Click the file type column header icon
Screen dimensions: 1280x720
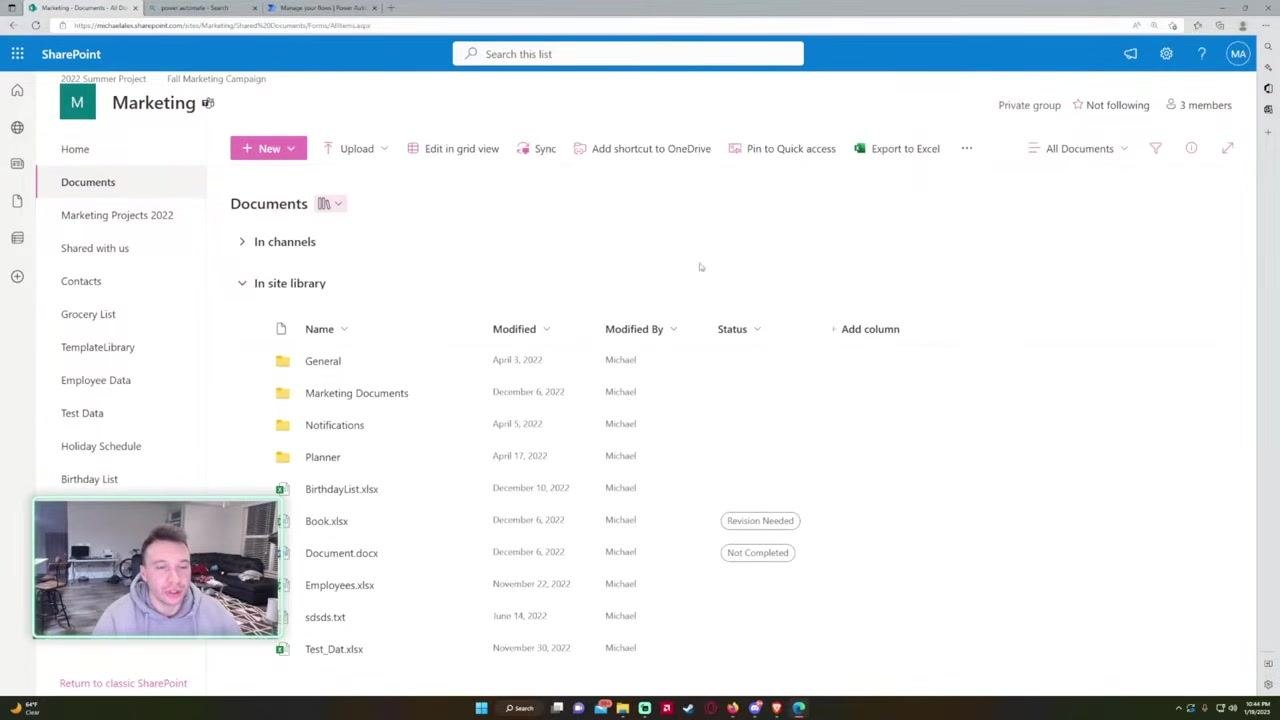pyautogui.click(x=281, y=329)
